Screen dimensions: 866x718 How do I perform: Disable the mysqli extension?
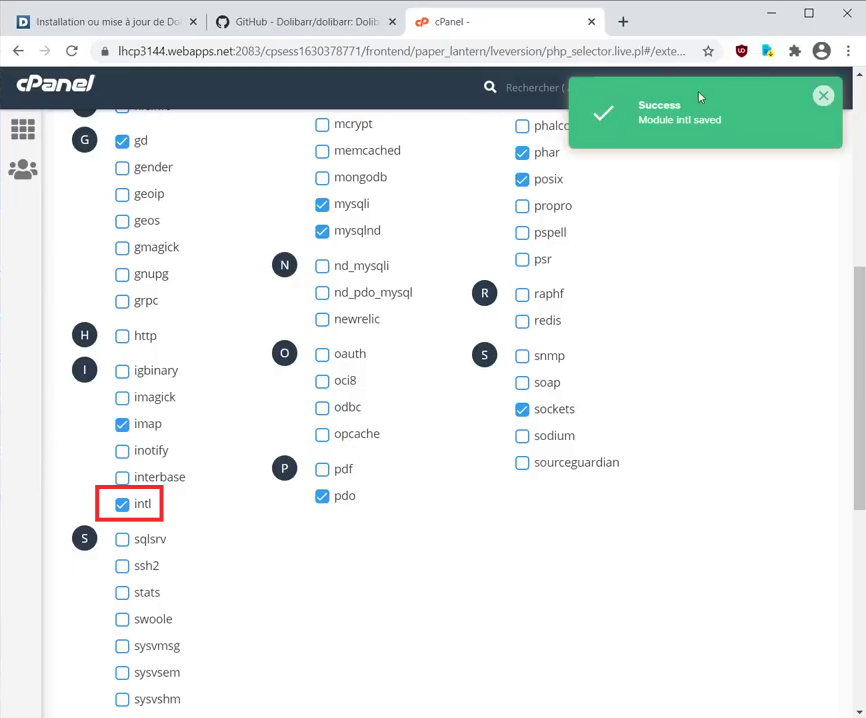[322, 204]
